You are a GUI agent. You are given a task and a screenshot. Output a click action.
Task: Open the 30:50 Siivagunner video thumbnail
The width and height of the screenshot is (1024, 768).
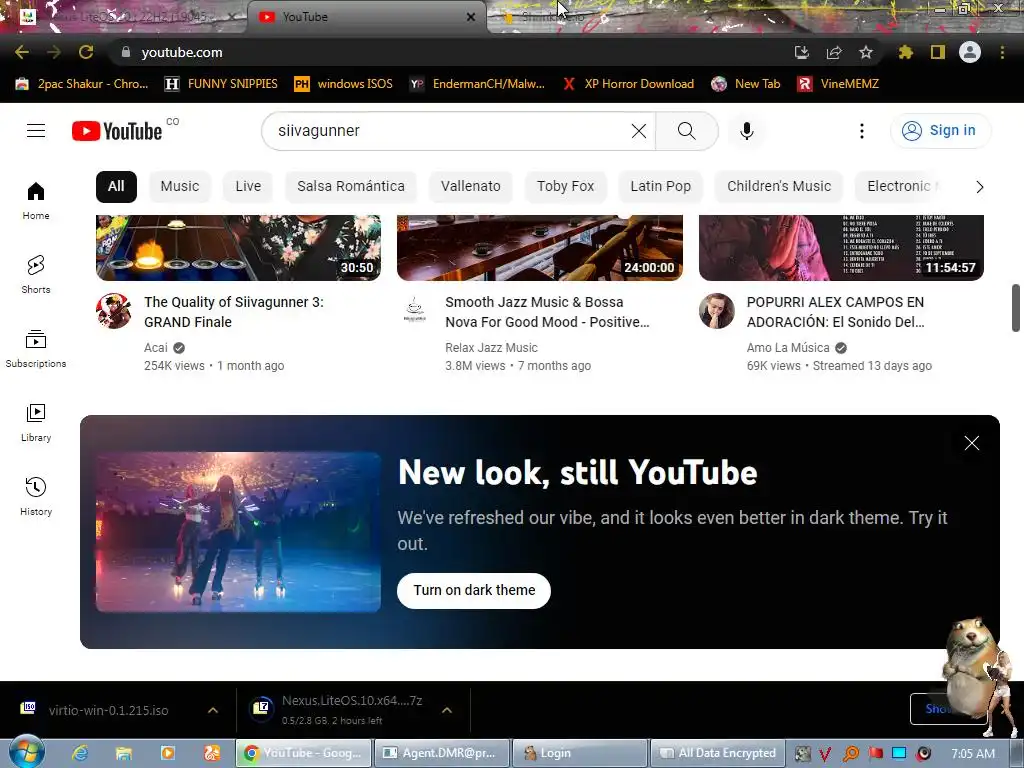pyautogui.click(x=238, y=248)
